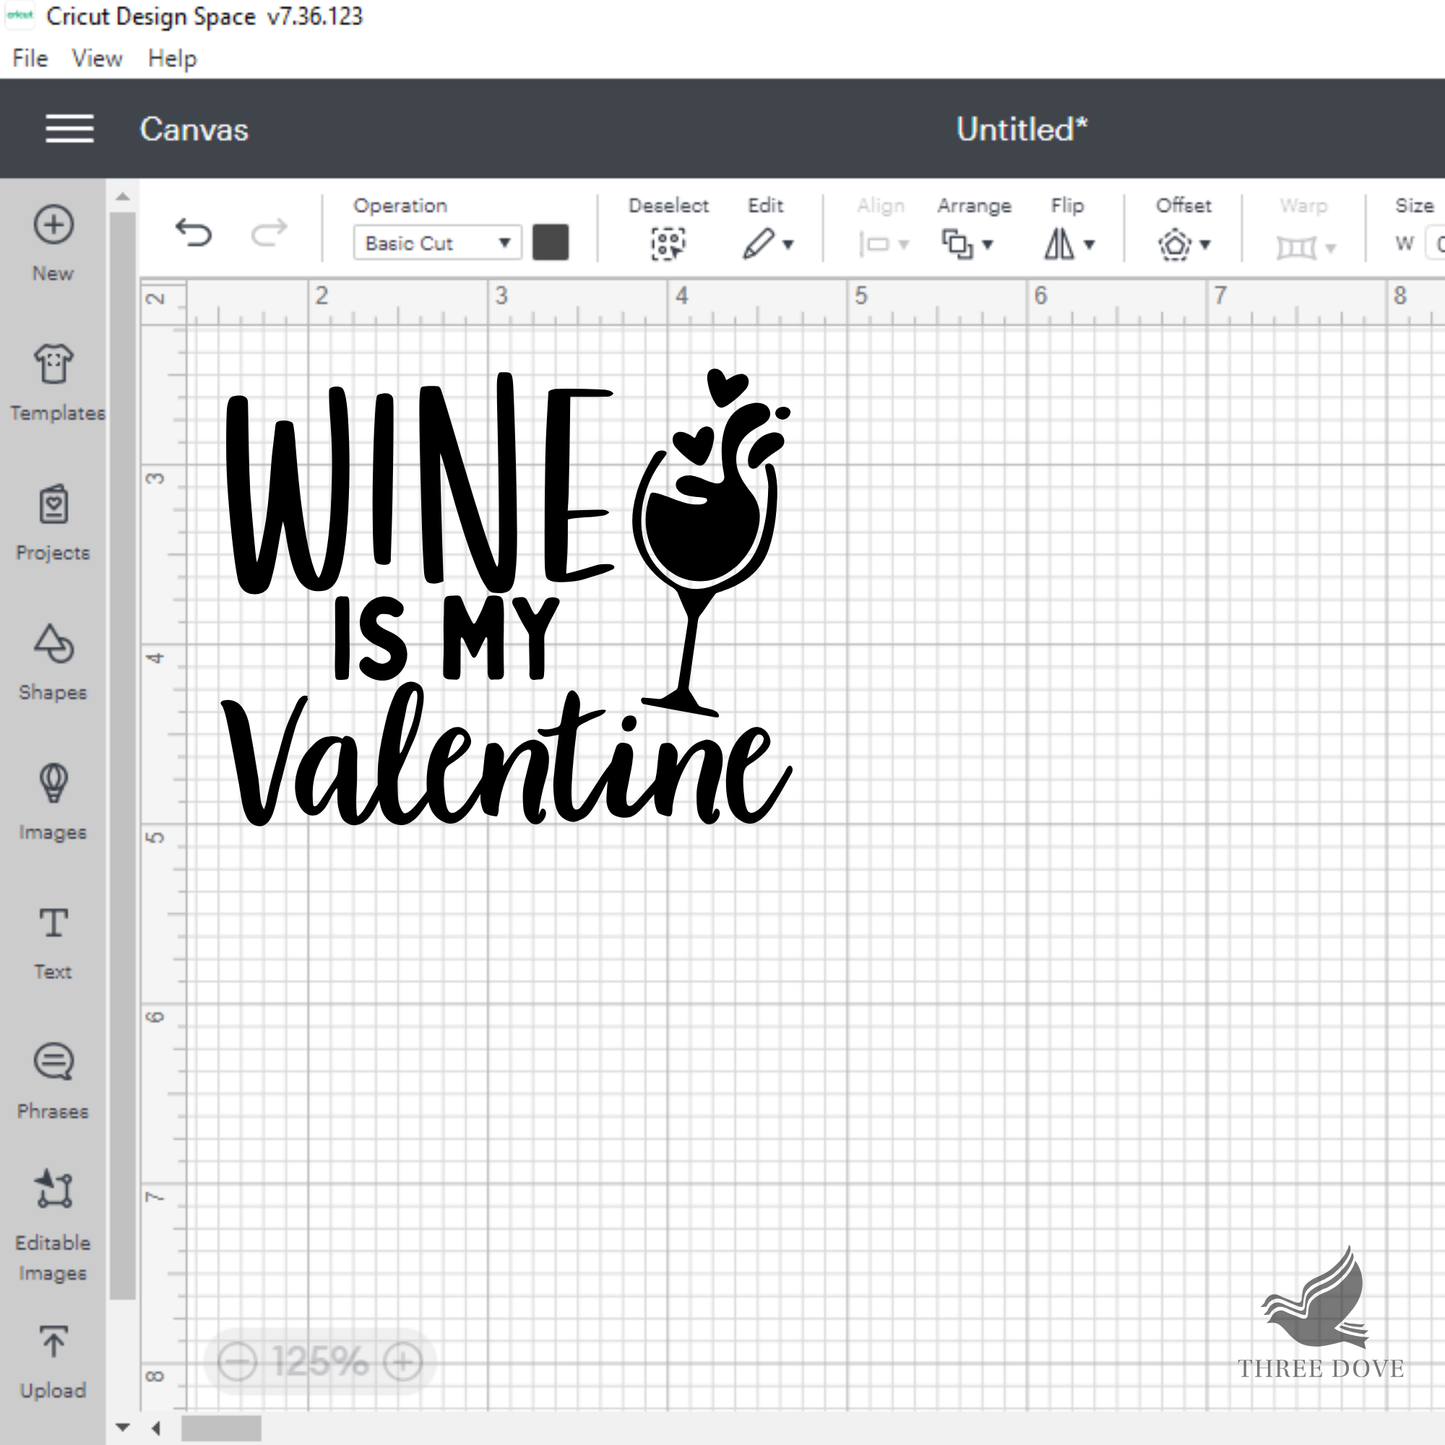Open the dark gray color swatch

coord(550,242)
